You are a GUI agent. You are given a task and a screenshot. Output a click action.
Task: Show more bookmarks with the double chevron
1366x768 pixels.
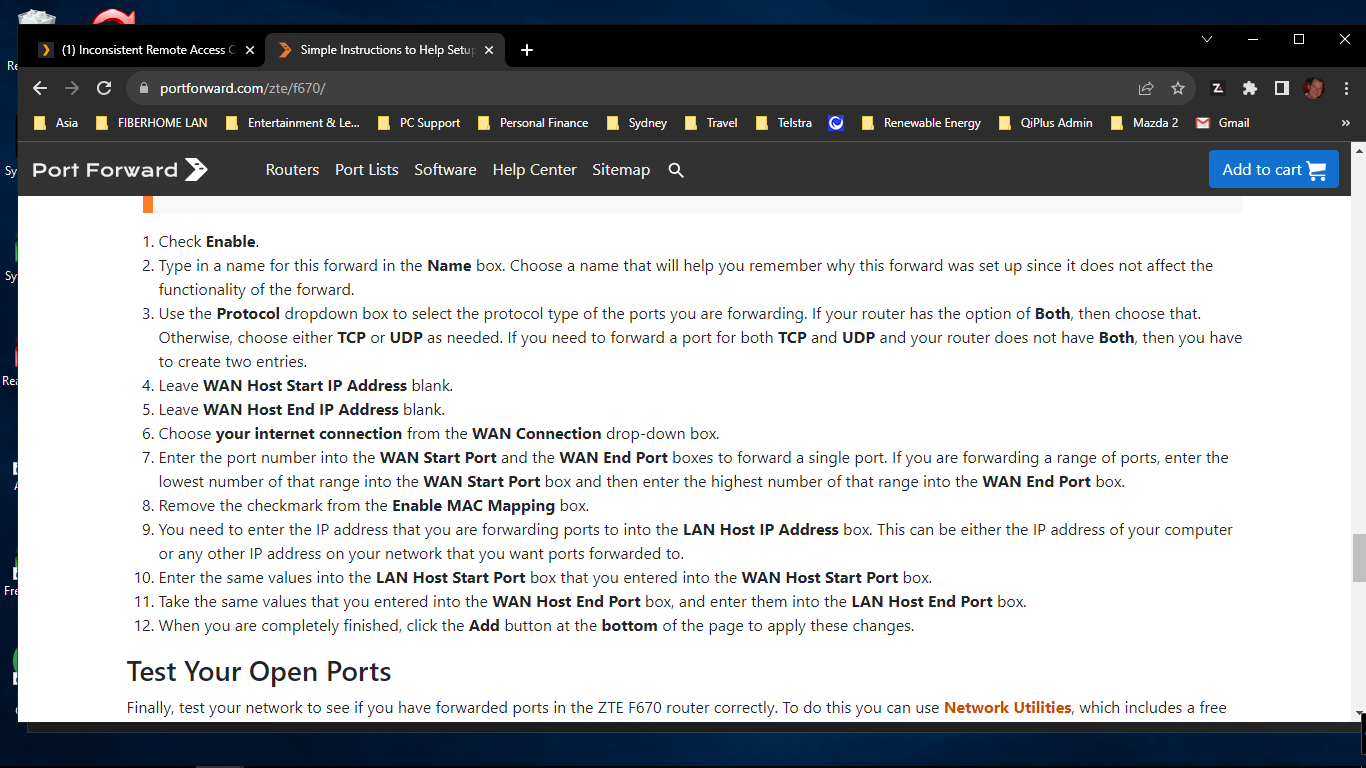(1345, 123)
